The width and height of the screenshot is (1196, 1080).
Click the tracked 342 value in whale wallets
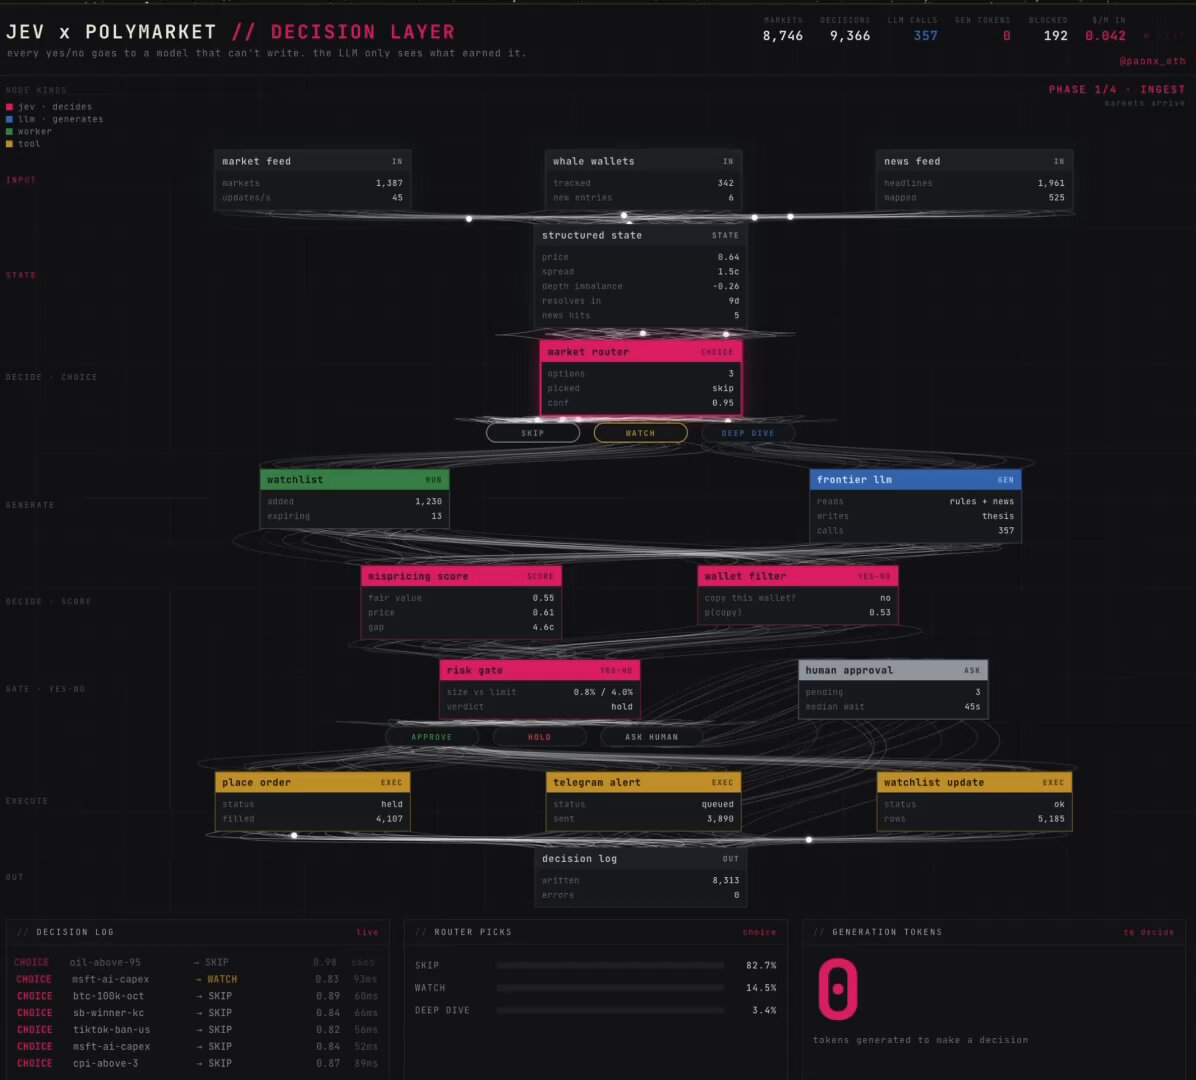click(725, 183)
